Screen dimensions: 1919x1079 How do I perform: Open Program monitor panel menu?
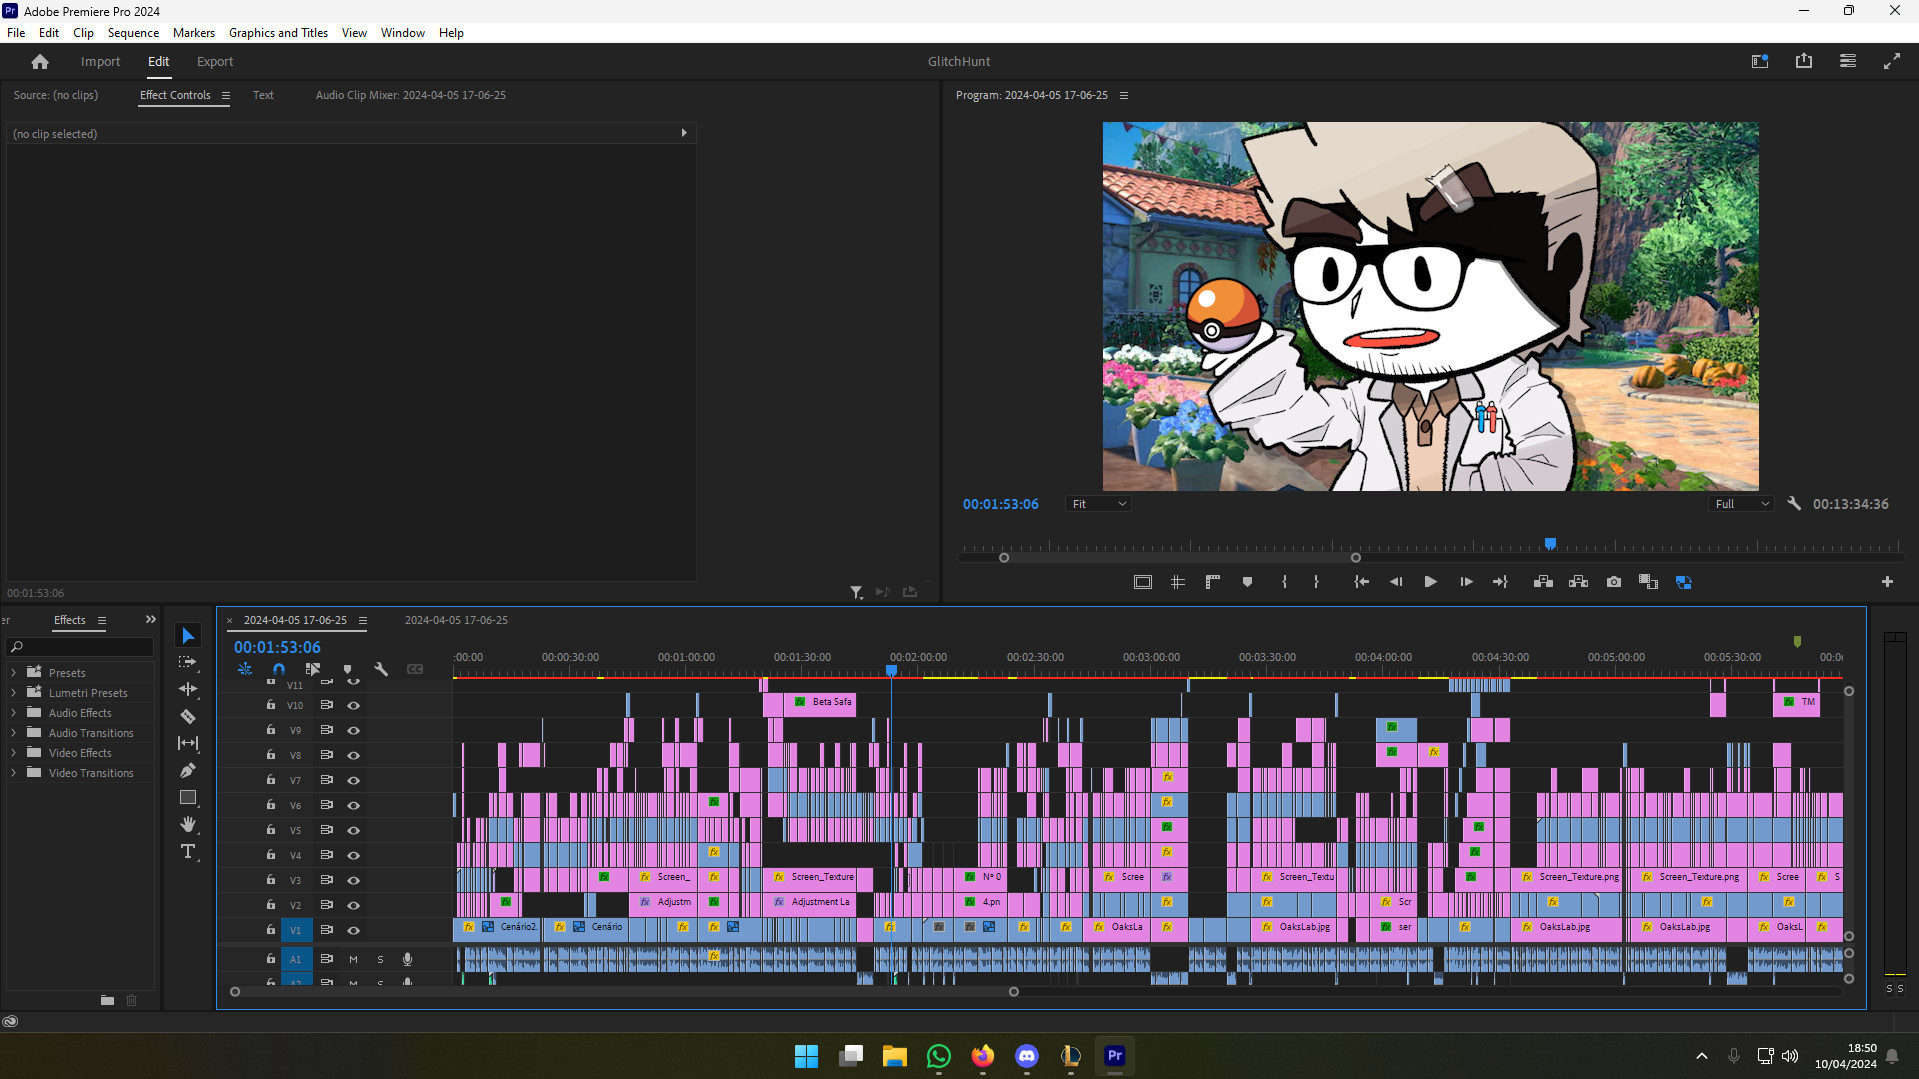[1124, 95]
